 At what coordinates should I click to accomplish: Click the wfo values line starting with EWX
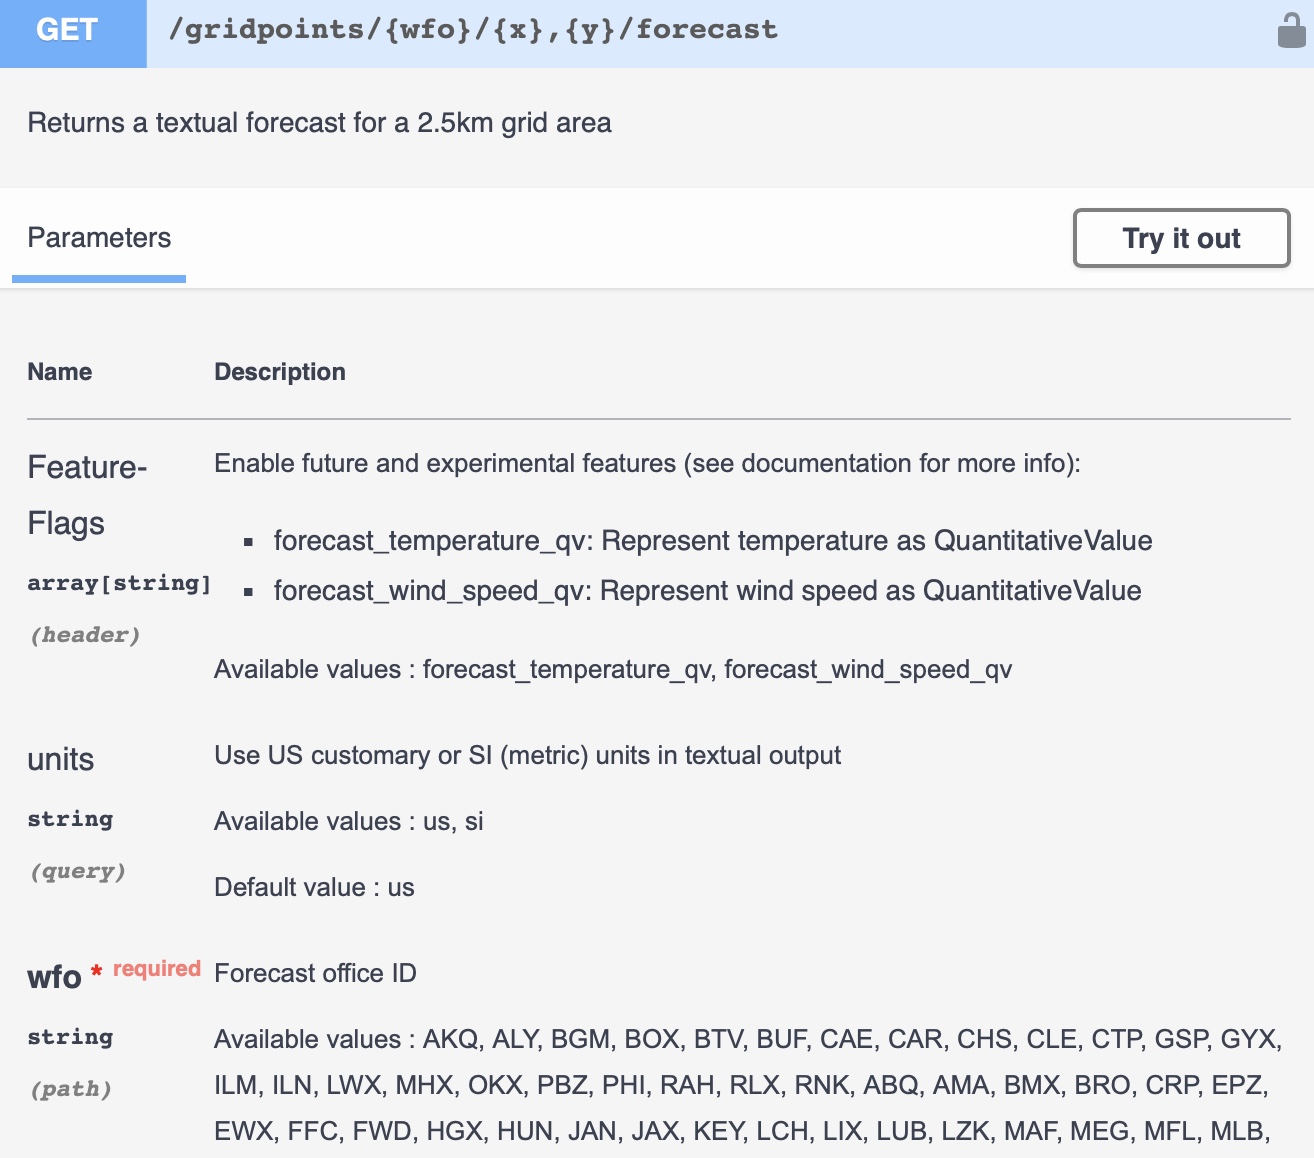coord(742,1131)
